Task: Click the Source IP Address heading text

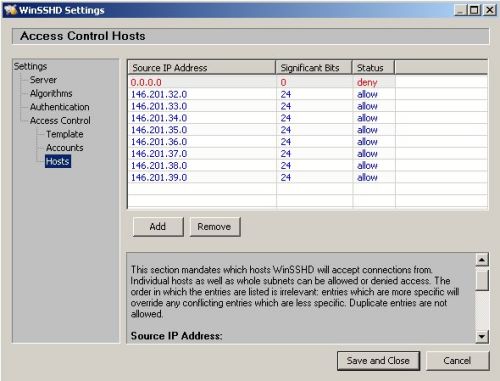Action: (x=177, y=336)
